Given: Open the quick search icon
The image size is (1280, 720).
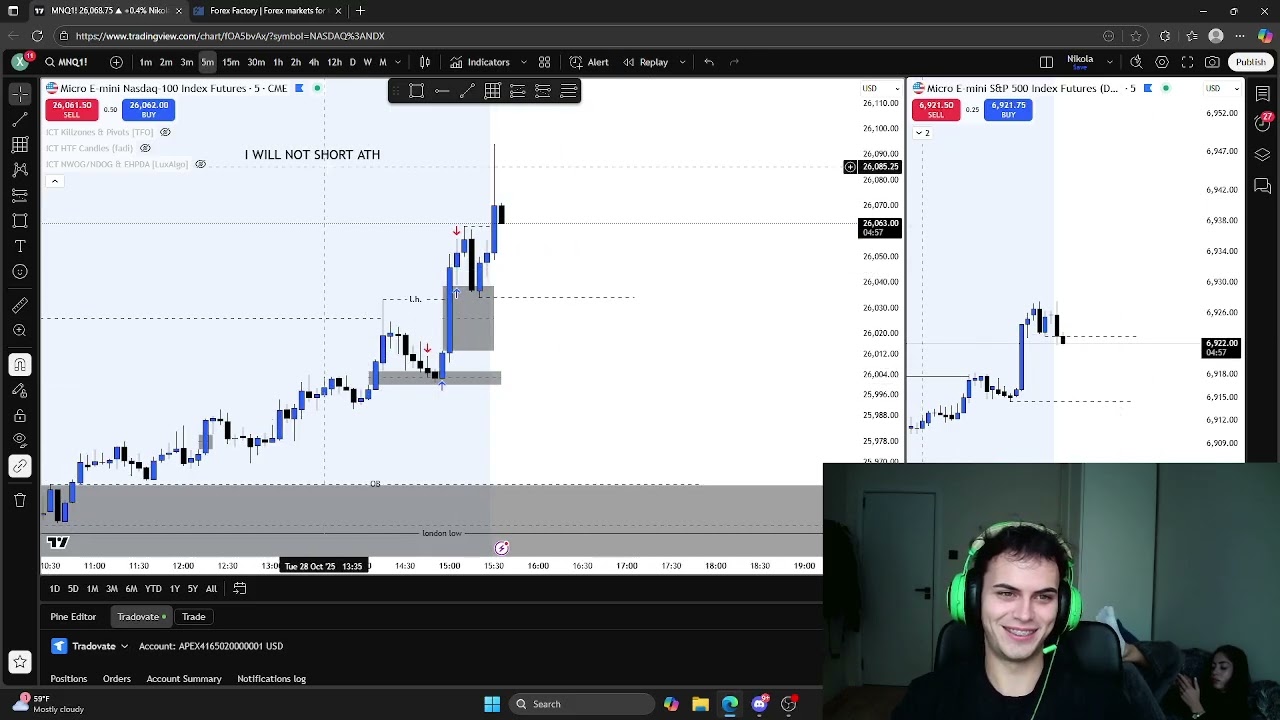Looking at the screenshot, I should (x=1136, y=62).
